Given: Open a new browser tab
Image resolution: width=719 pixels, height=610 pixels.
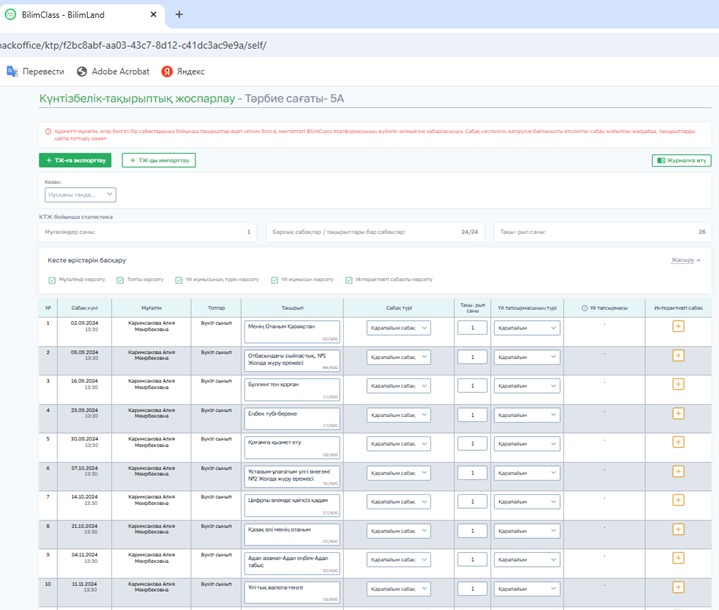Looking at the screenshot, I should [179, 15].
